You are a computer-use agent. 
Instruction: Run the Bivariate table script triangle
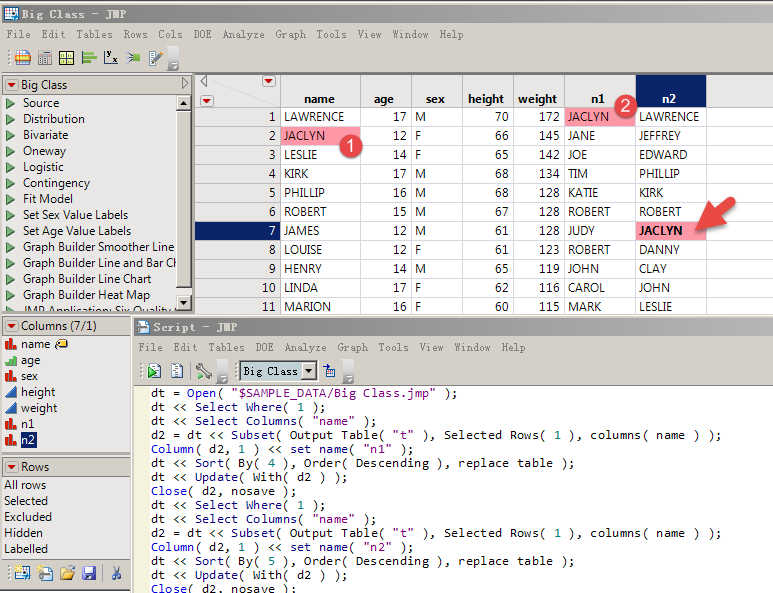pyautogui.click(x=11, y=135)
